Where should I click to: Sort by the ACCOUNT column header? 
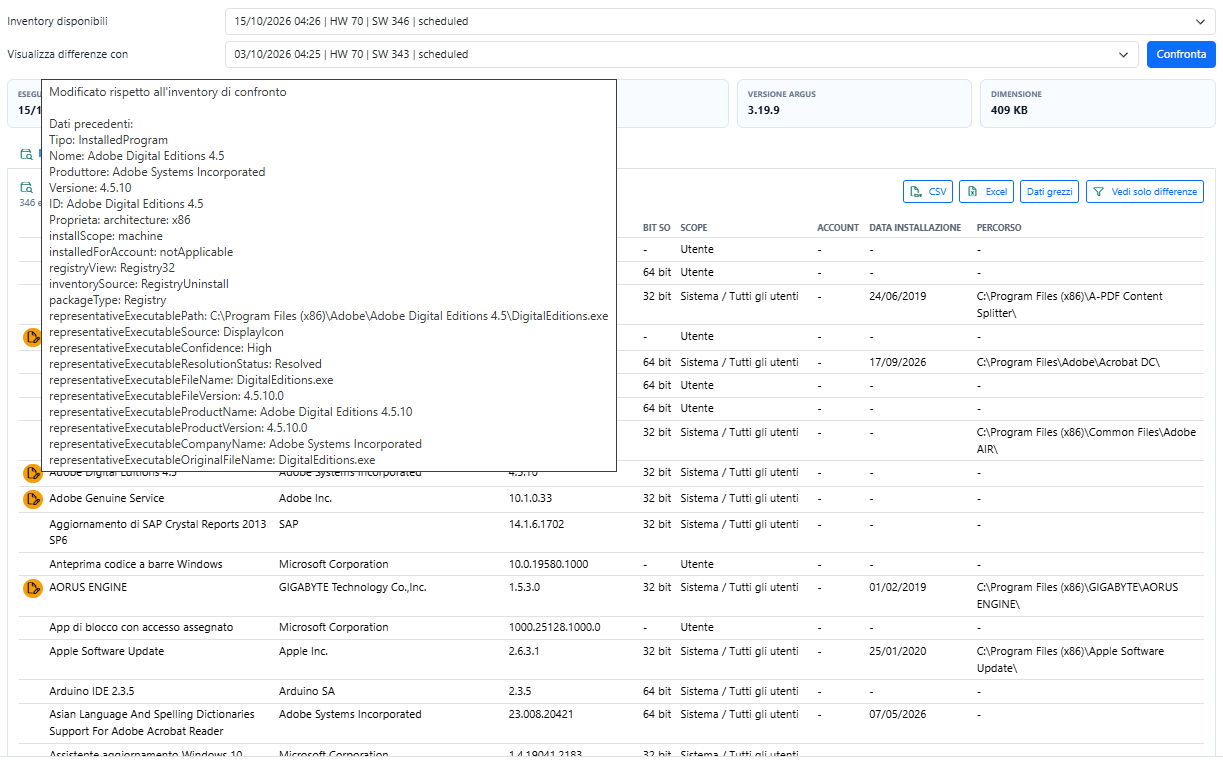(x=838, y=228)
